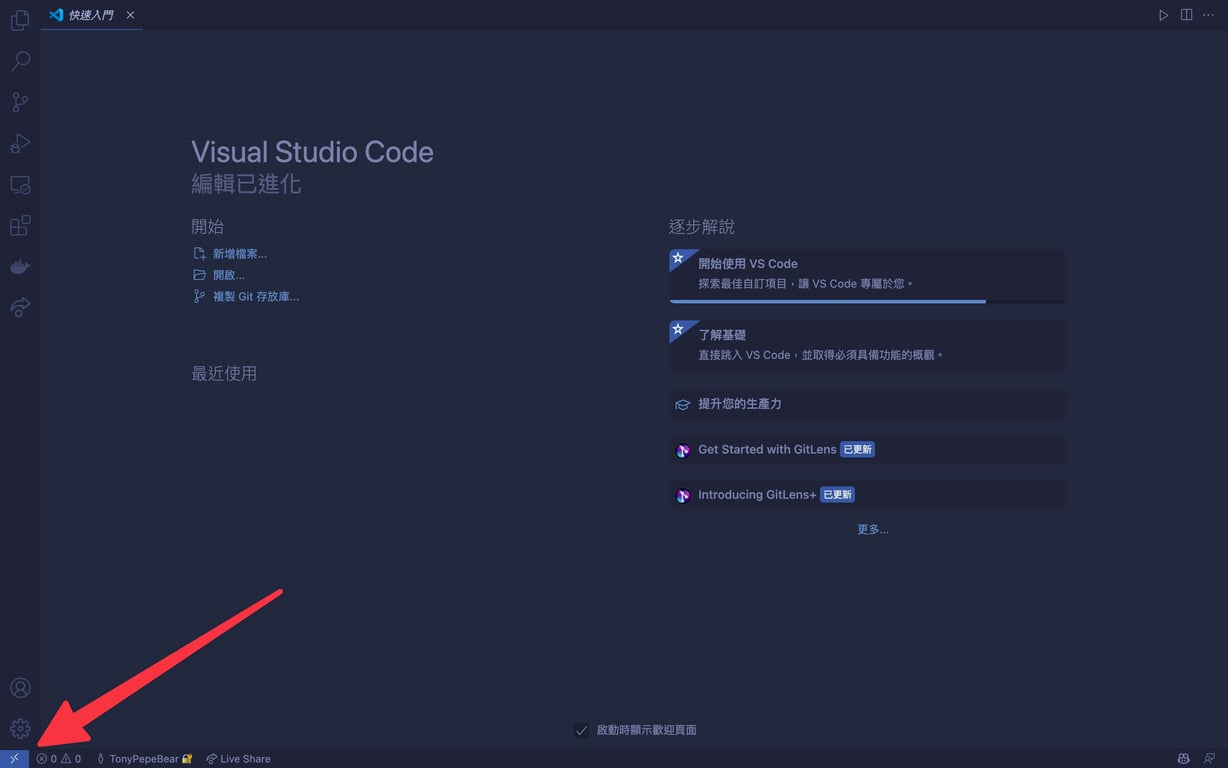Toggle the 啟動時顯示歡迎頁面 checkbox
This screenshot has width=1228, height=768.
pyautogui.click(x=582, y=730)
